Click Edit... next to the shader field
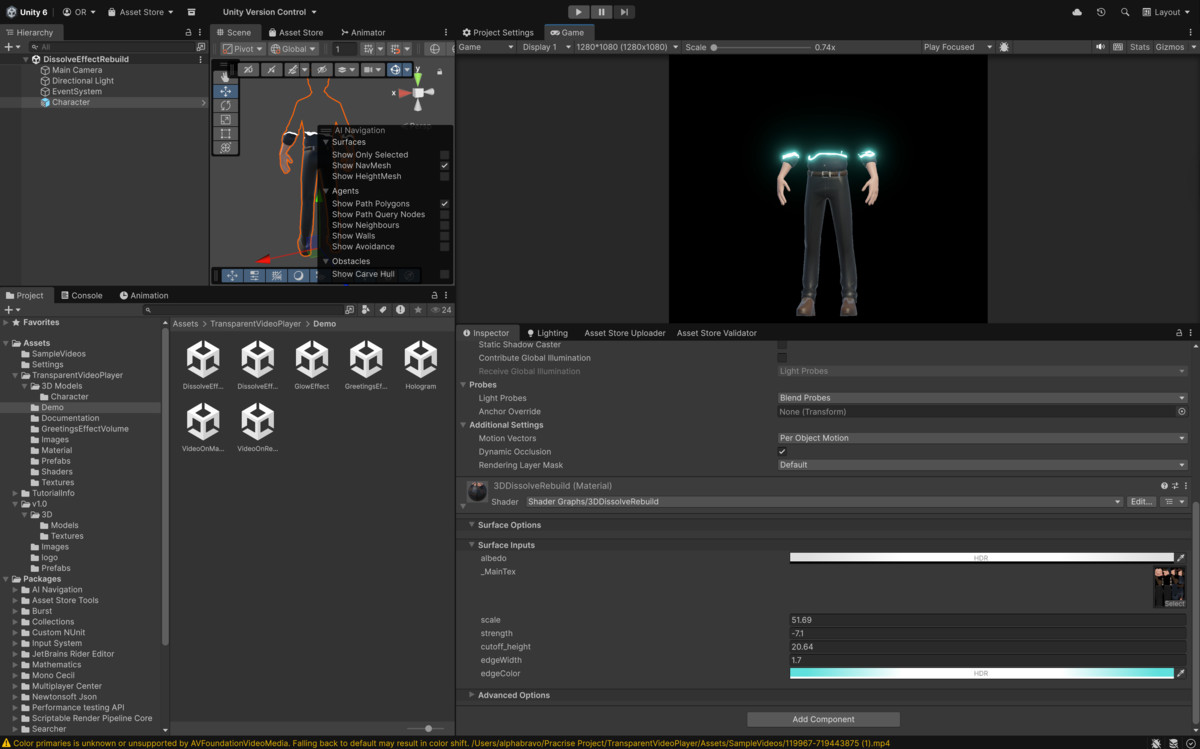 click(x=1141, y=501)
